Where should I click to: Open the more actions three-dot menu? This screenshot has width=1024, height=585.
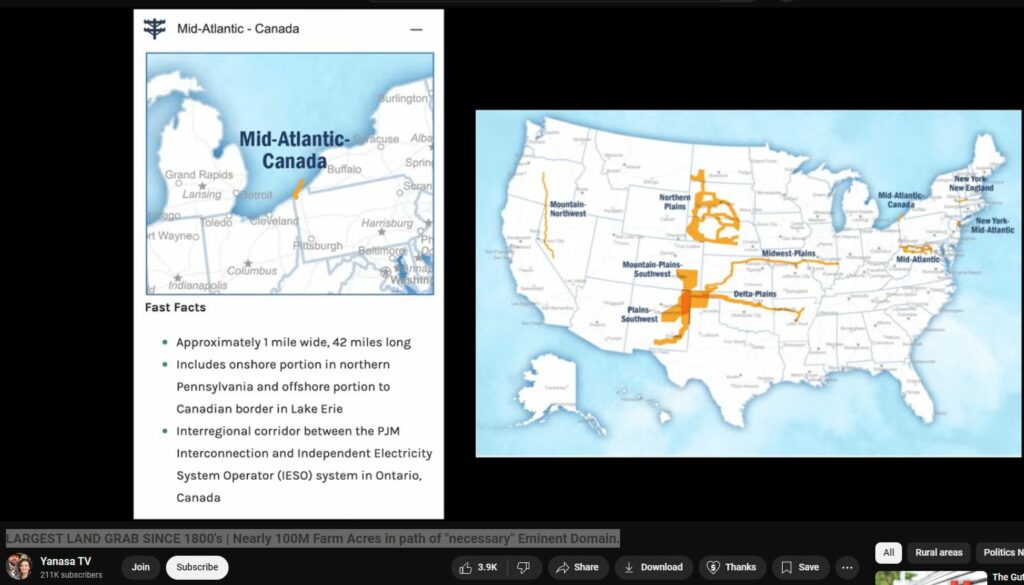click(847, 567)
